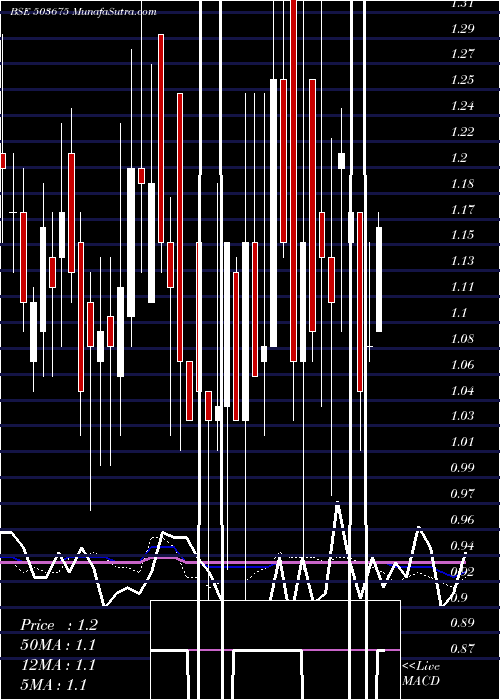This screenshot has height=700, width=500.
Task: Click the 1.01 price axis label
Action: pos(462,442)
